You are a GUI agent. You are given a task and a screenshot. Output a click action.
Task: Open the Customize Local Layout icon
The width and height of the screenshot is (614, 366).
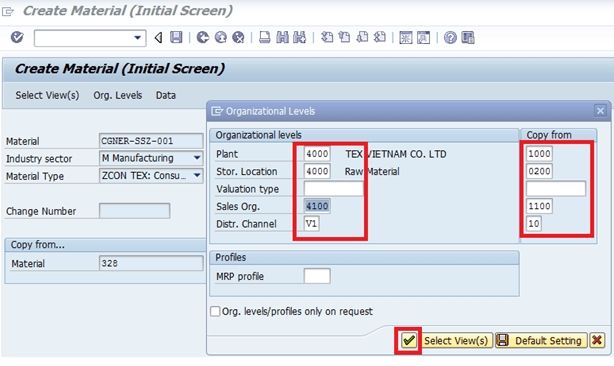pos(468,38)
